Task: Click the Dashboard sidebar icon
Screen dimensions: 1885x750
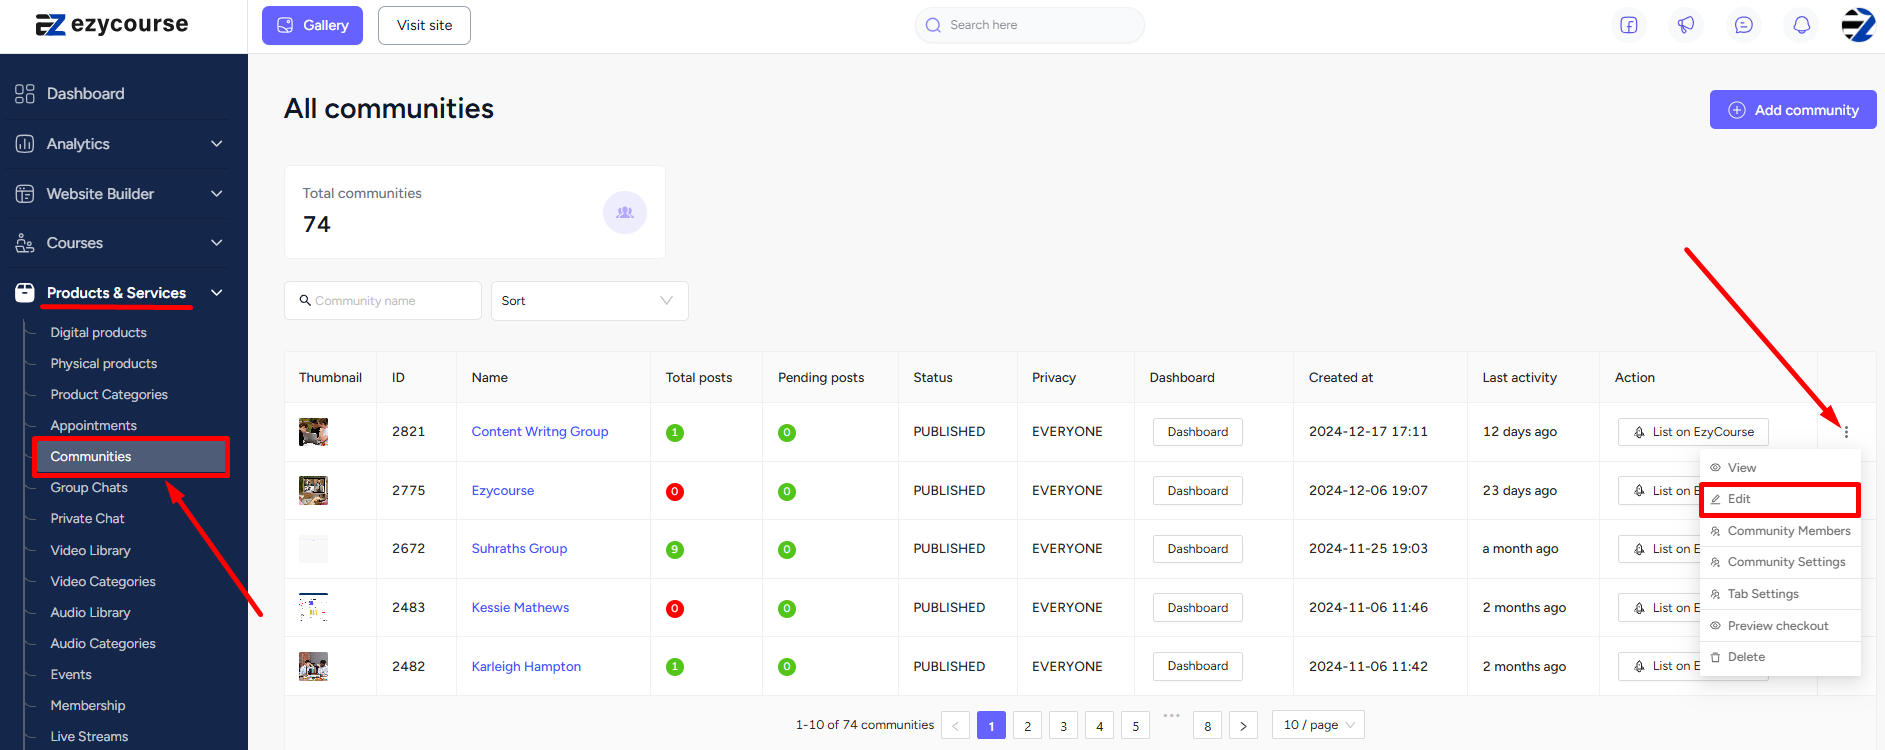Action: (25, 94)
